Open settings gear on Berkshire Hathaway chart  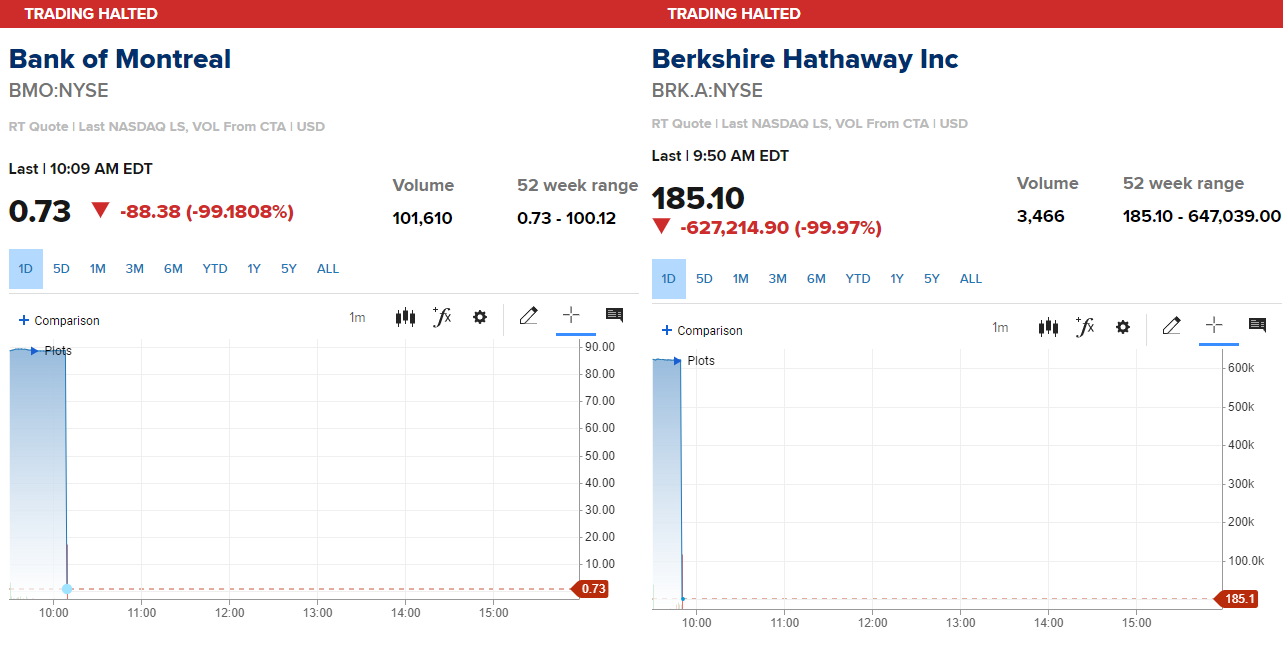(x=1123, y=327)
